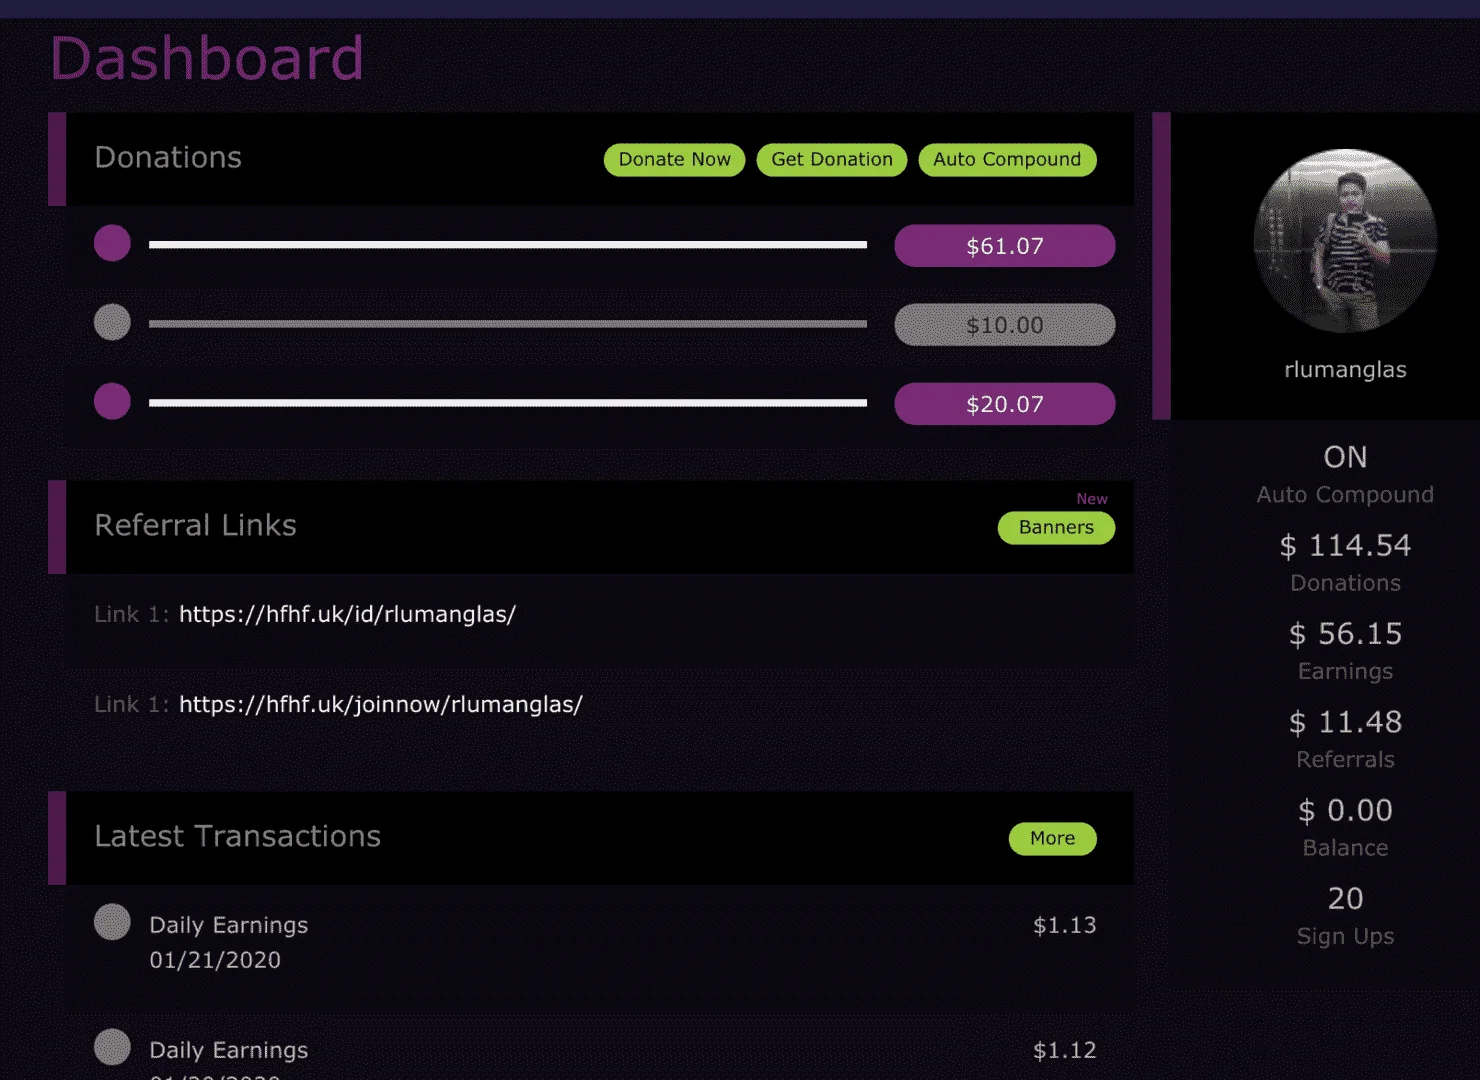Click the gray $10.00 donation pill

click(x=1004, y=325)
